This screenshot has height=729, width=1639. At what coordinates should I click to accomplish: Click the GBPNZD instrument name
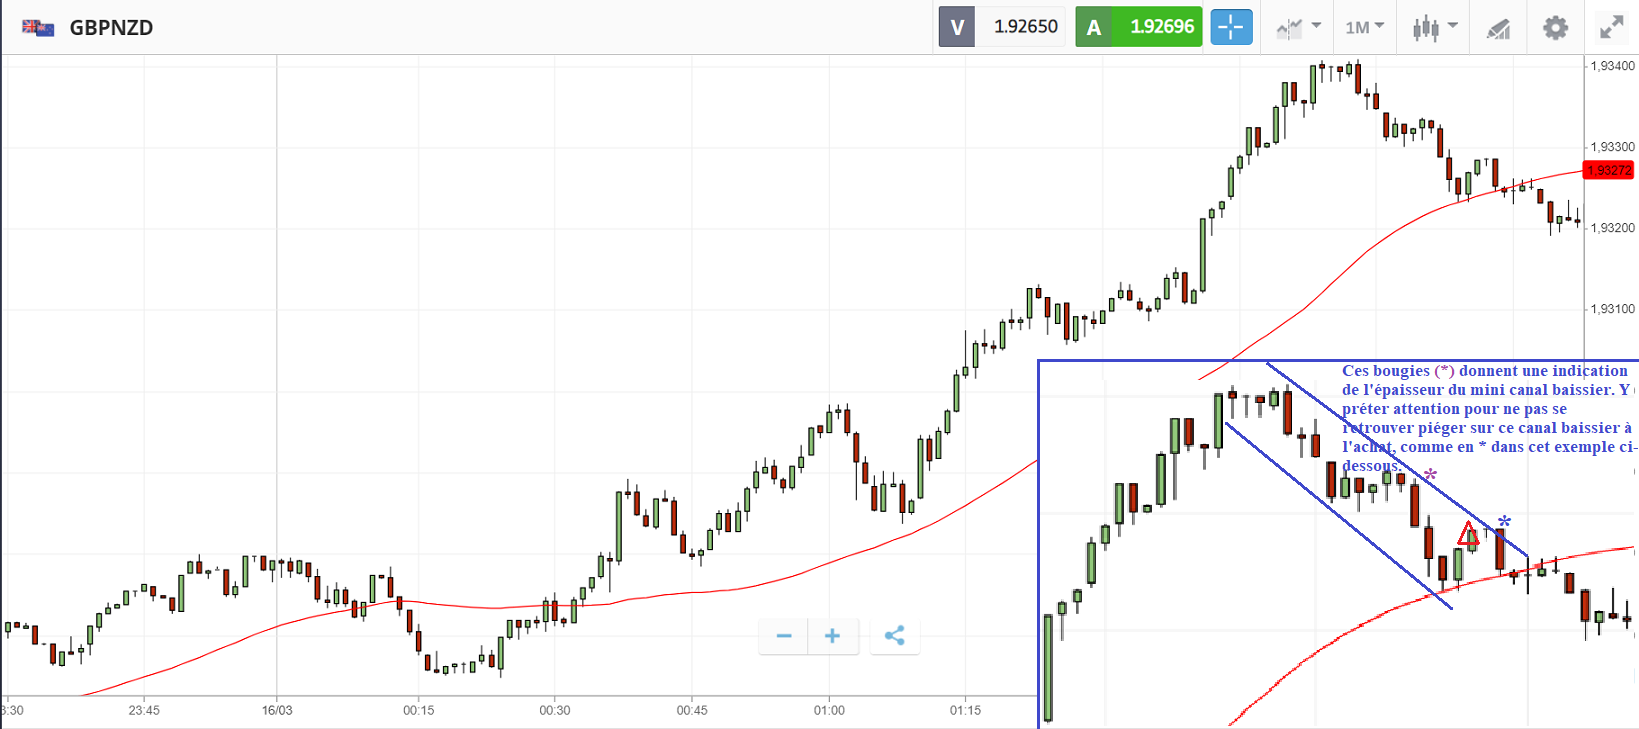click(111, 28)
